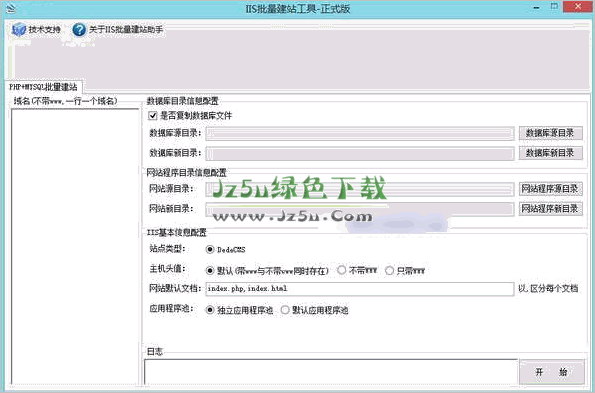Click the 日志 label

(155, 352)
